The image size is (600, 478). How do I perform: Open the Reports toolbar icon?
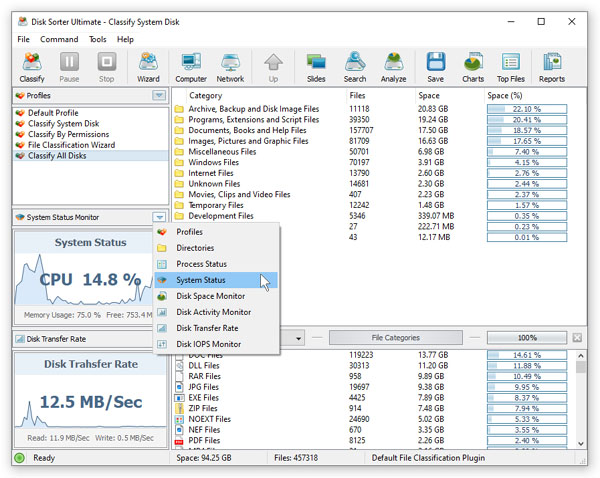[x=552, y=67]
